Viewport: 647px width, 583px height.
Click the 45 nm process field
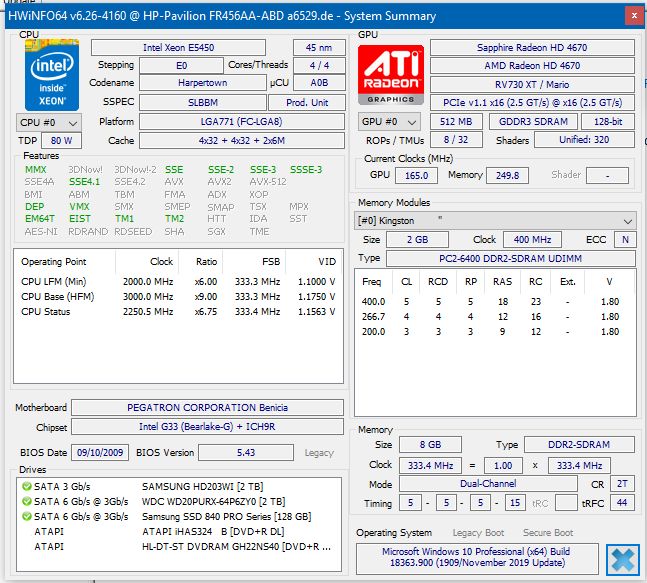click(319, 47)
